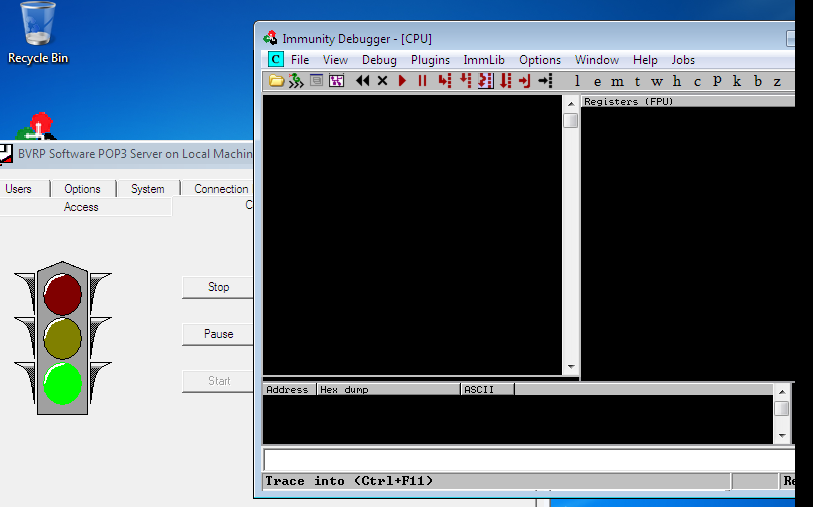Run program with red play icon
813x507 pixels.
[x=402, y=81]
